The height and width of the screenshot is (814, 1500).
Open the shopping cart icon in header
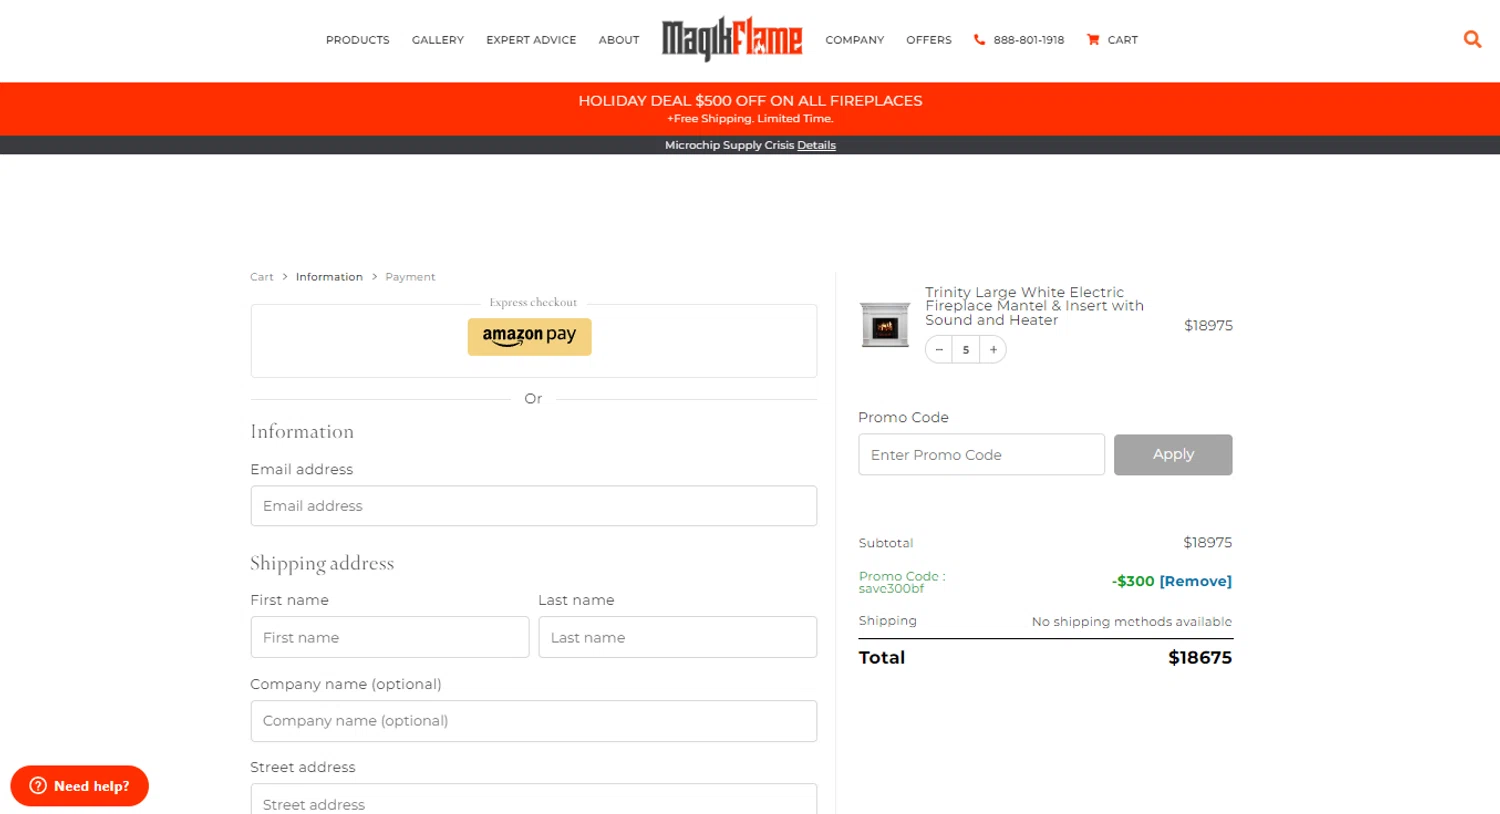coord(1093,40)
